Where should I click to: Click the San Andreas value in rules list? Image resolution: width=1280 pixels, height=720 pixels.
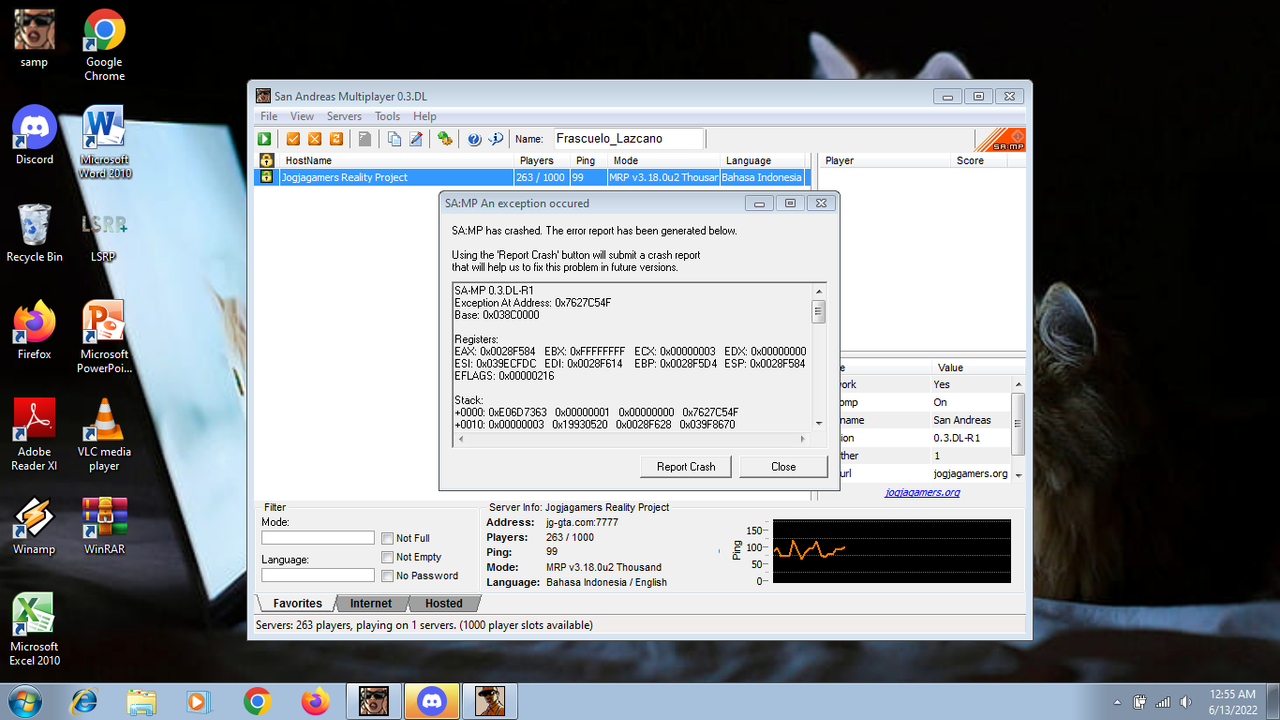pos(962,420)
